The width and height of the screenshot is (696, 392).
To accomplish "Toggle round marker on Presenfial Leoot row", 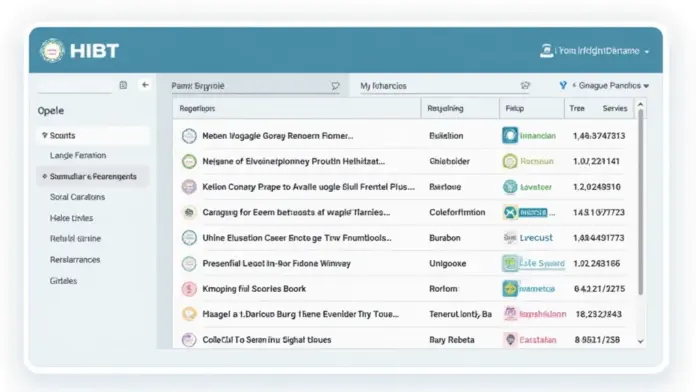I will click(x=189, y=264).
